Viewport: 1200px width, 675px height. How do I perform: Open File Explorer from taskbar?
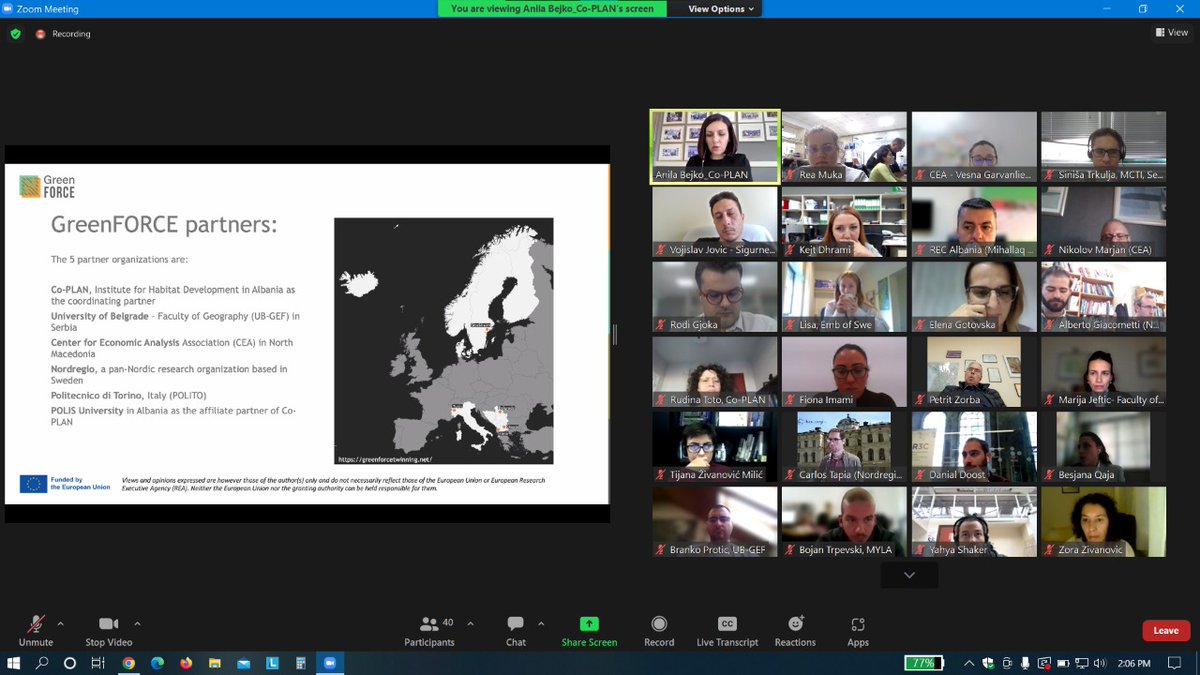[x=214, y=662]
